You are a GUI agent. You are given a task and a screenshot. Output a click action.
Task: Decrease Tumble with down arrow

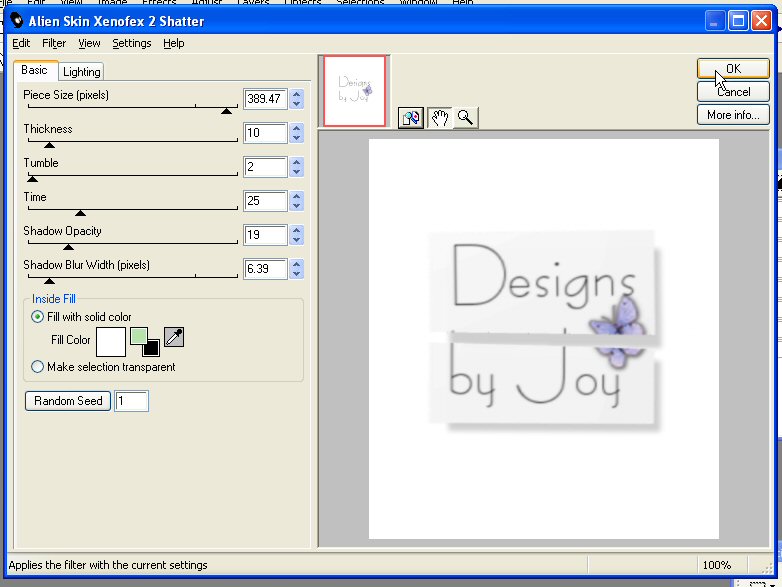pyautogui.click(x=297, y=172)
